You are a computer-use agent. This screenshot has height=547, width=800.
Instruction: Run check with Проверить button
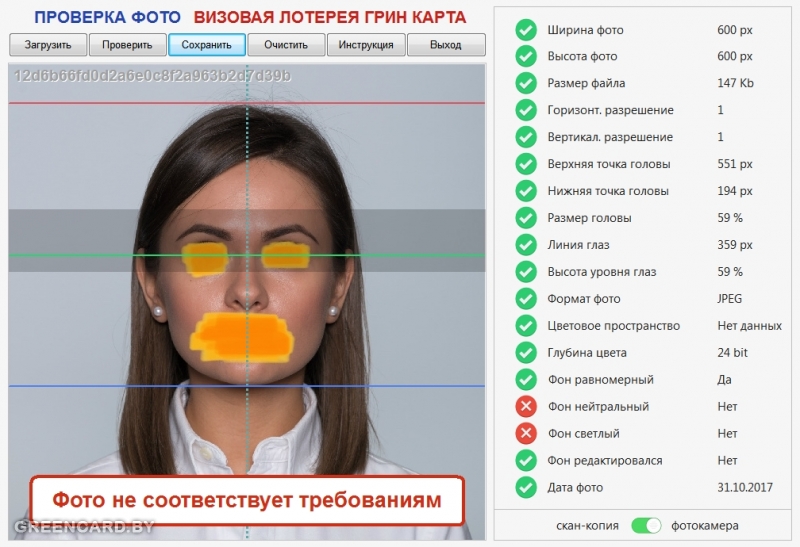coord(128,45)
